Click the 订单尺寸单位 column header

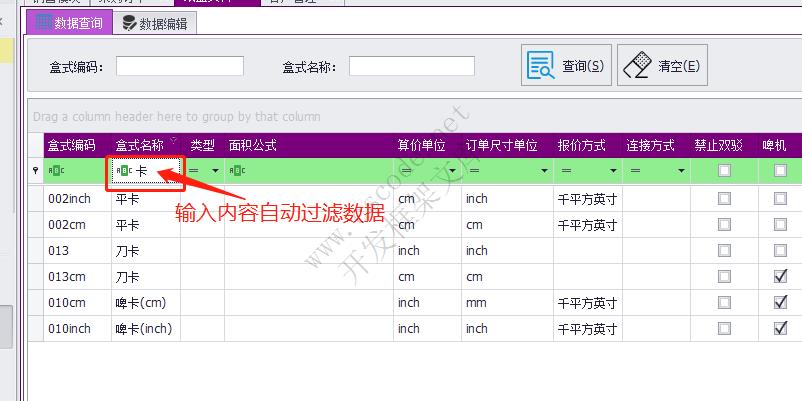tap(507, 146)
